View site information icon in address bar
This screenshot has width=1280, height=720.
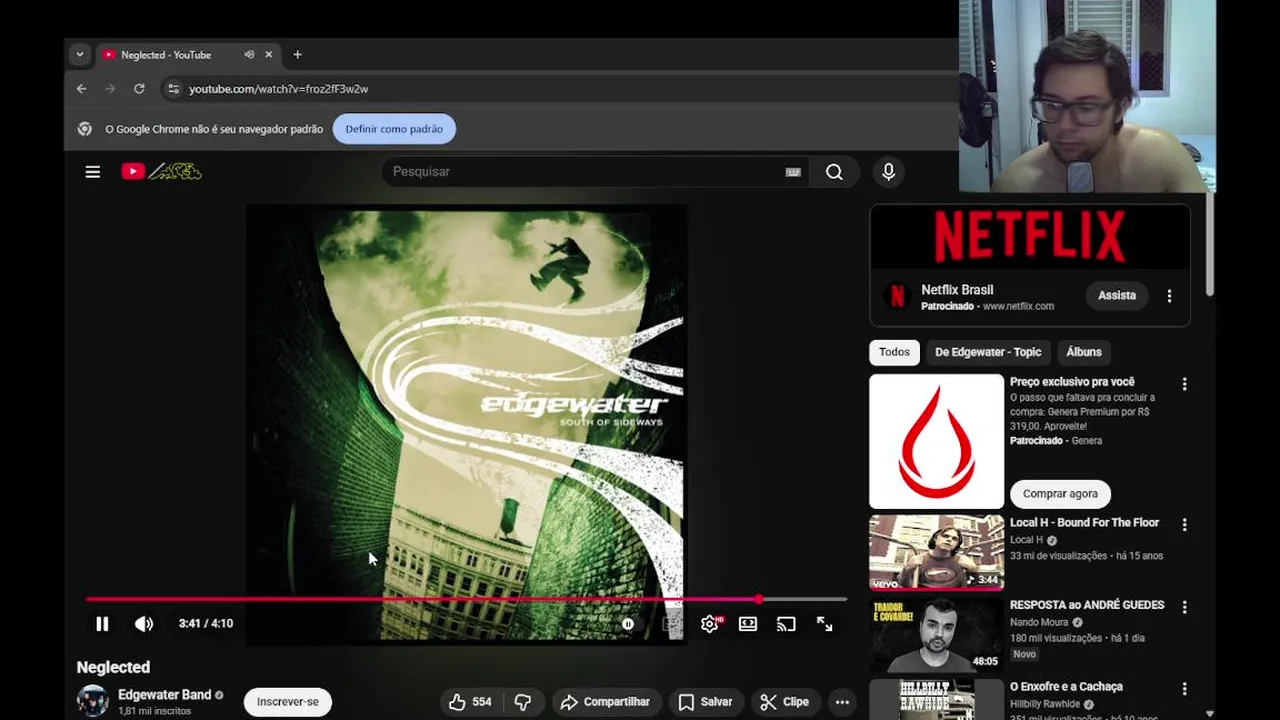tap(173, 89)
